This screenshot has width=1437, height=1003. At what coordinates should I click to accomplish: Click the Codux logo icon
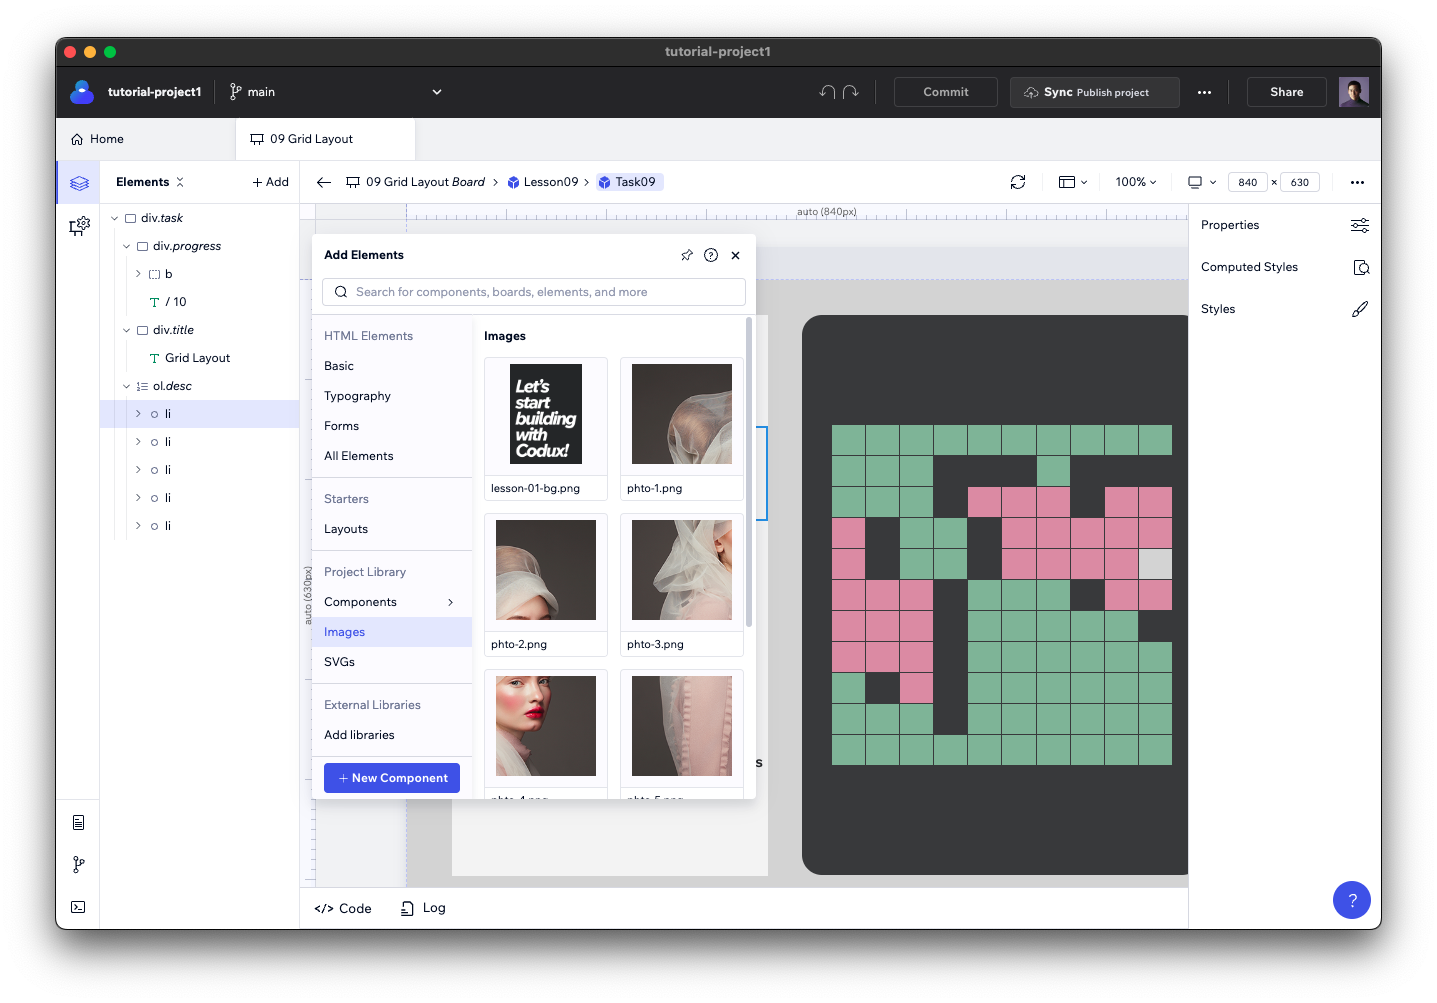click(82, 92)
